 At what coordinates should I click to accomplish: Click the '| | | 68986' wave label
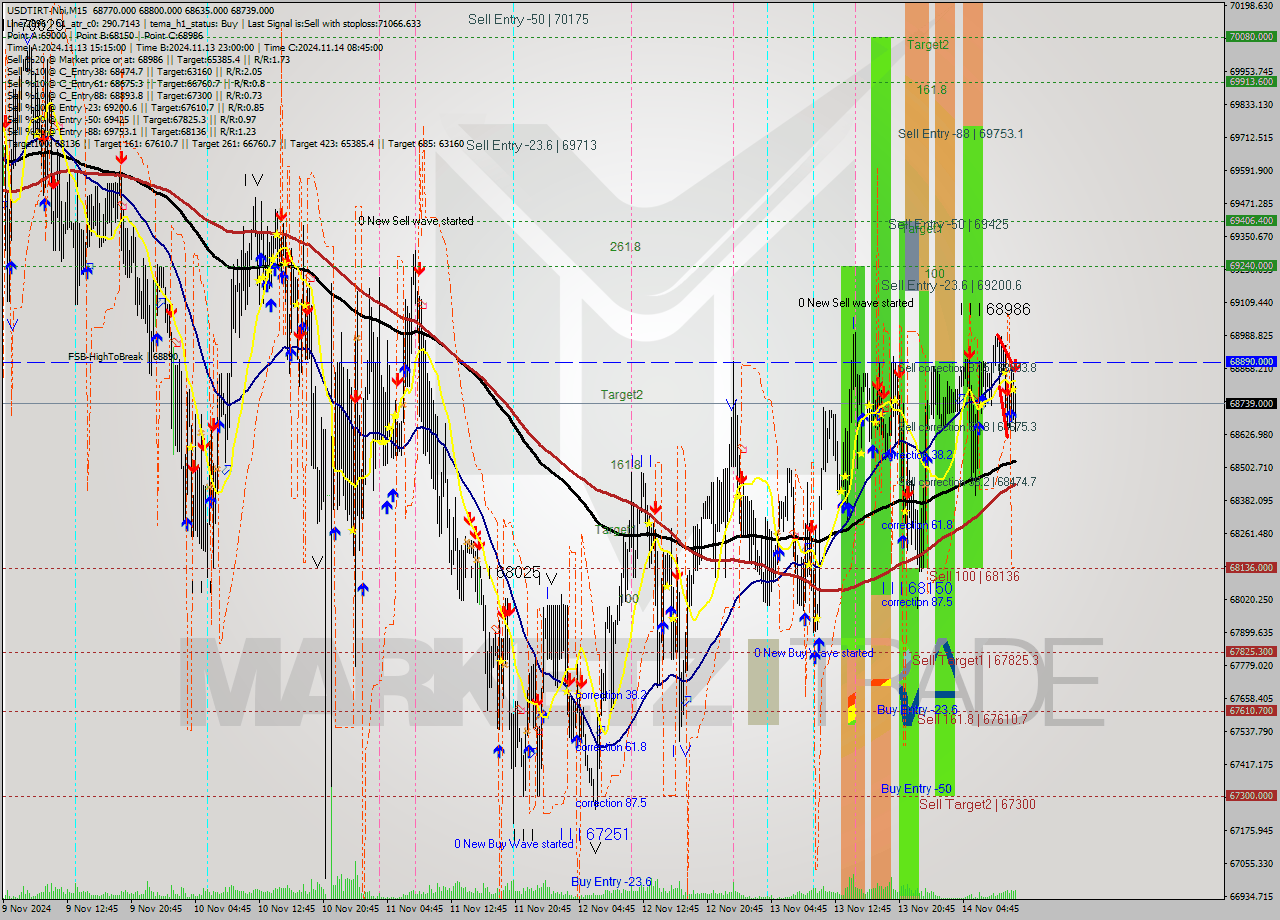click(x=995, y=309)
